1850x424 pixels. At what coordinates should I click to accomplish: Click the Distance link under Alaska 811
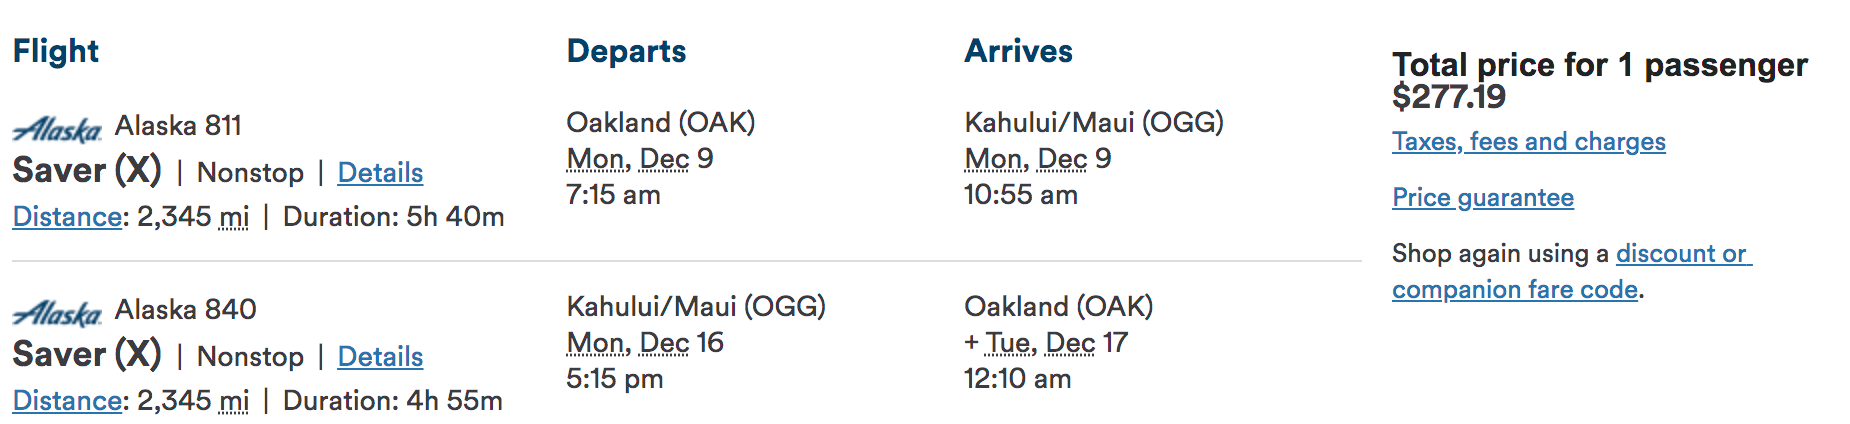coord(67,217)
